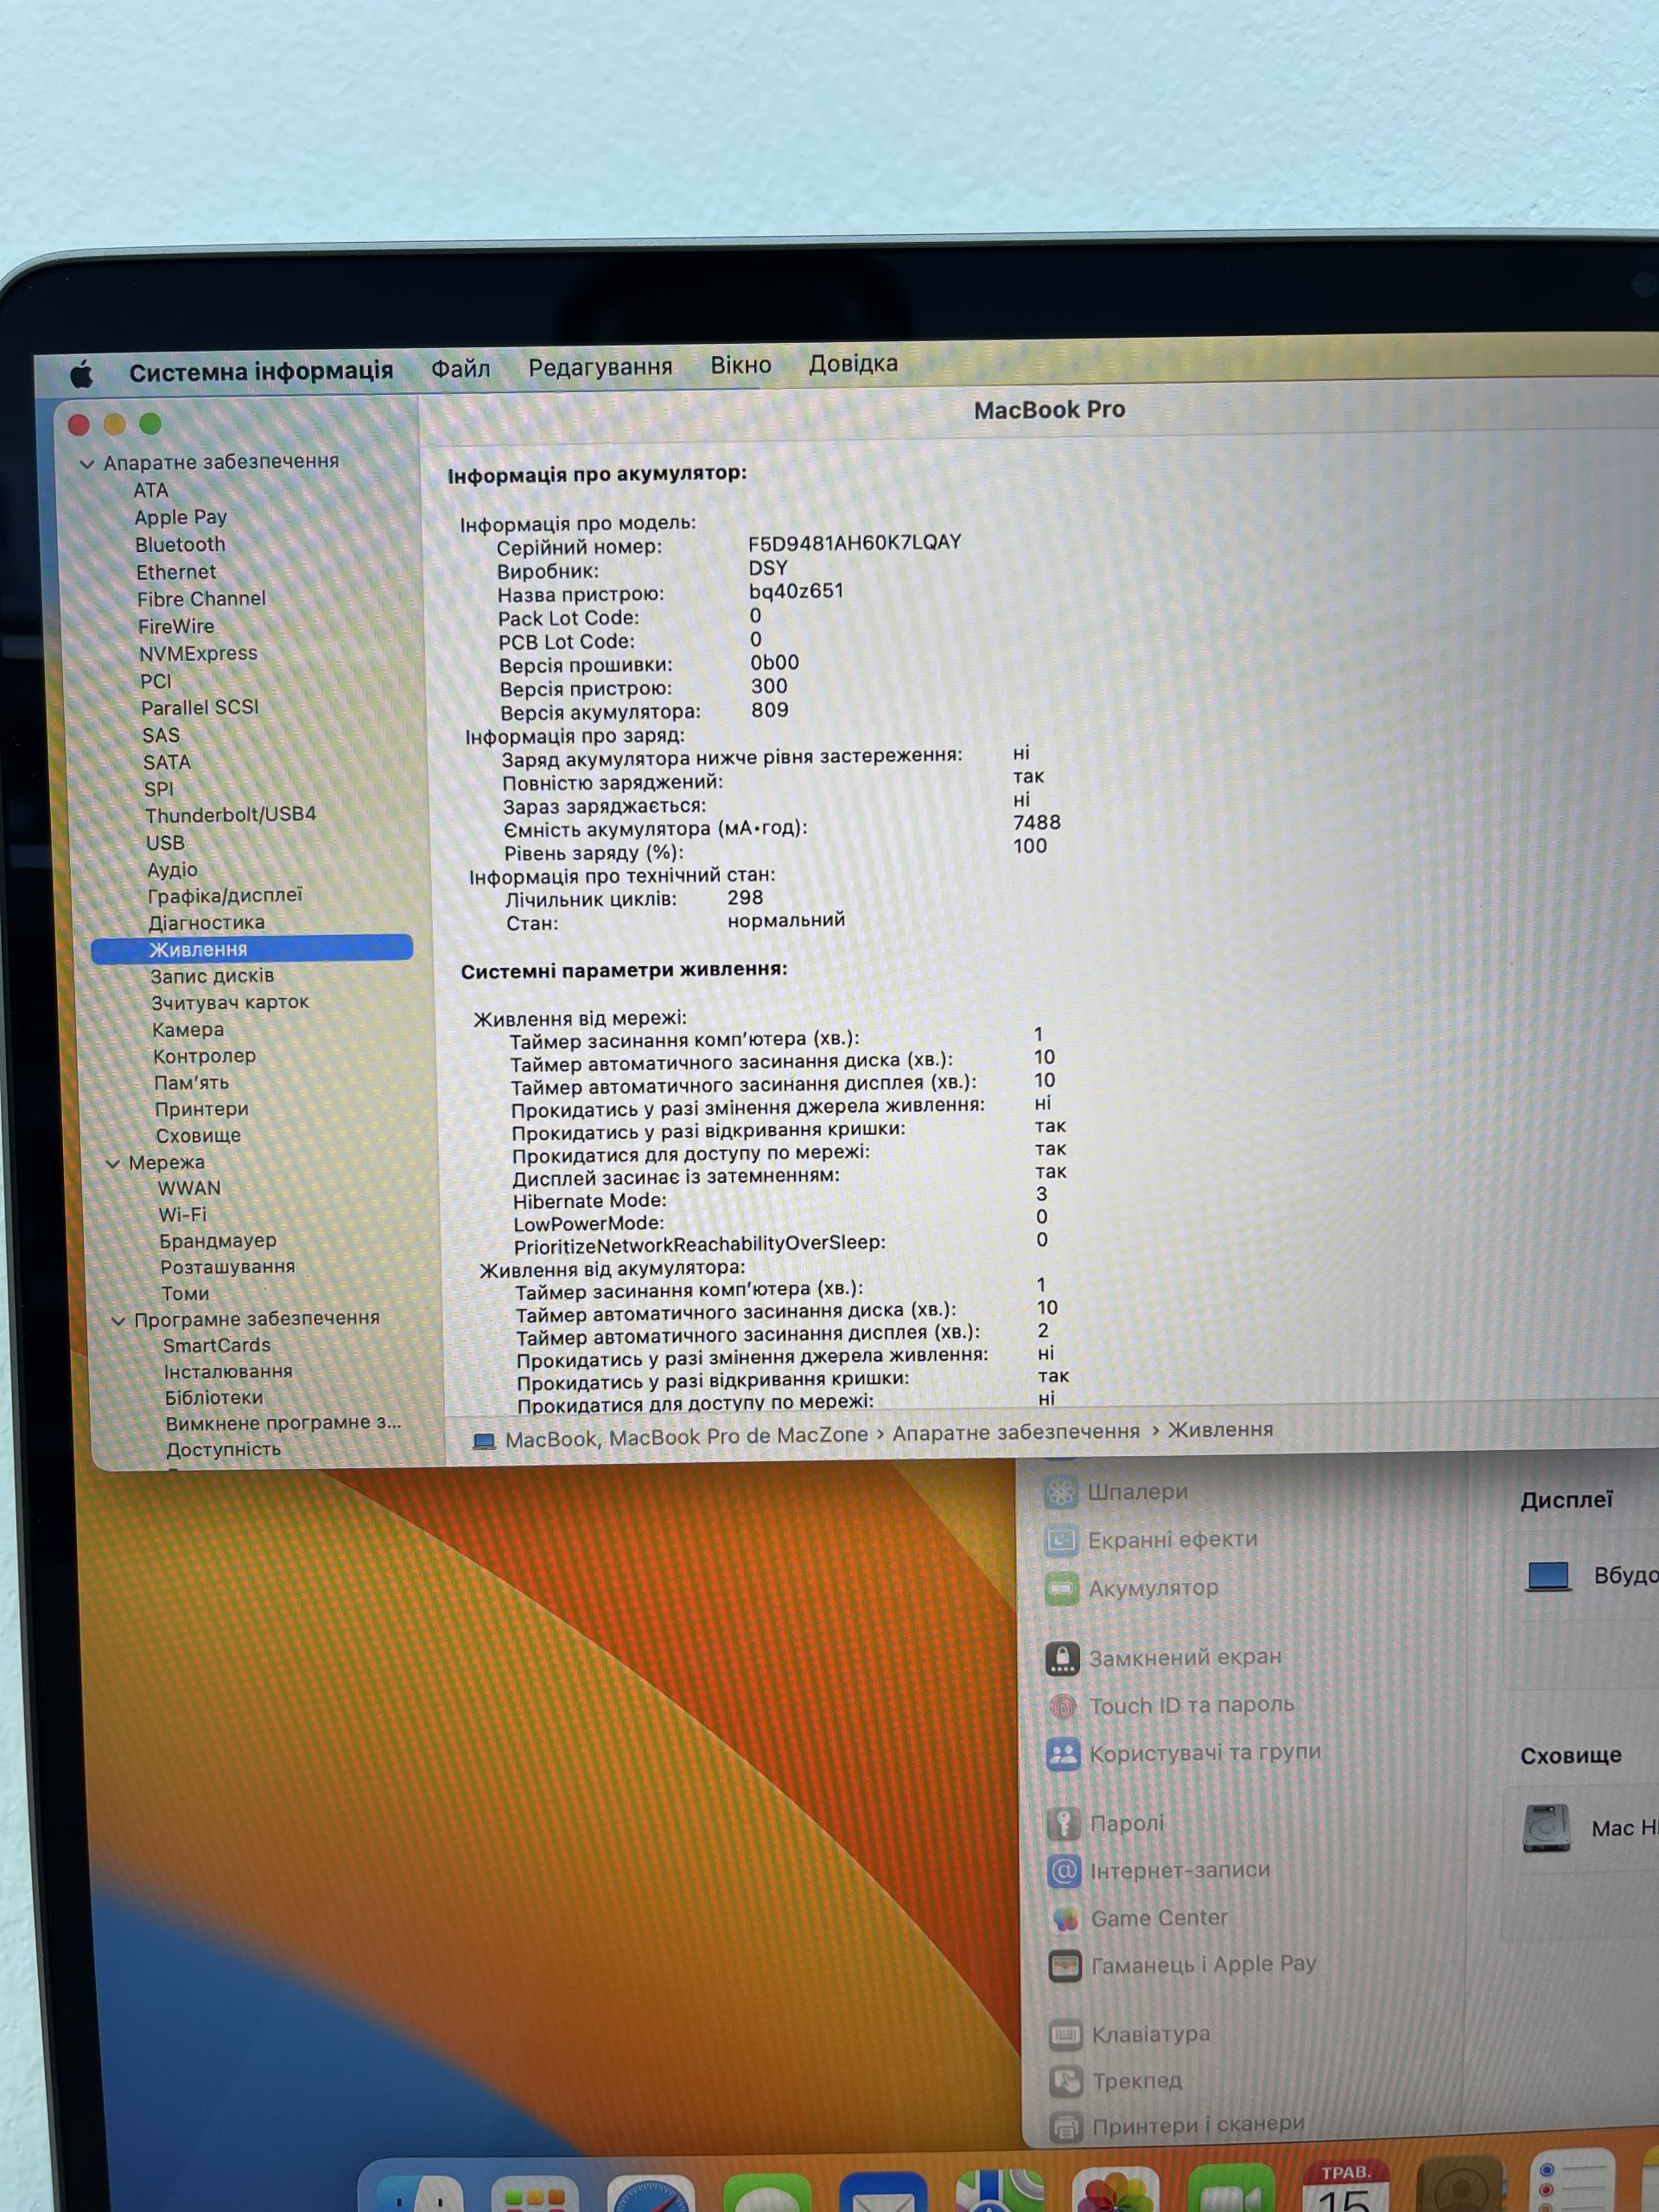Open Трекпед in System Settings
Image resolution: width=1659 pixels, height=2212 pixels.
[1137, 2081]
